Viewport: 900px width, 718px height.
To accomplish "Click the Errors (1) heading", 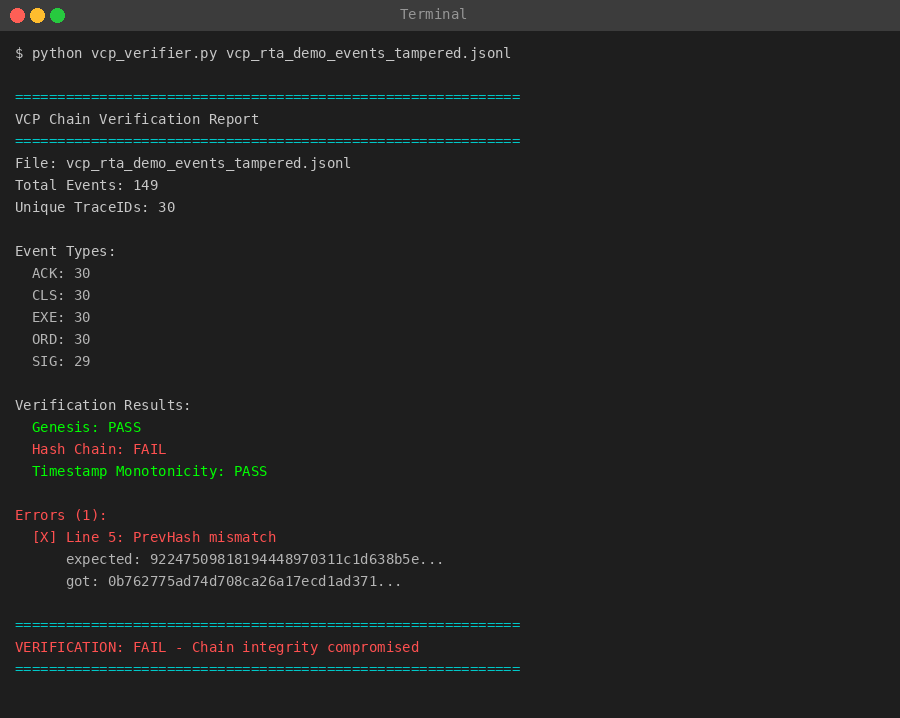I will (61, 515).
